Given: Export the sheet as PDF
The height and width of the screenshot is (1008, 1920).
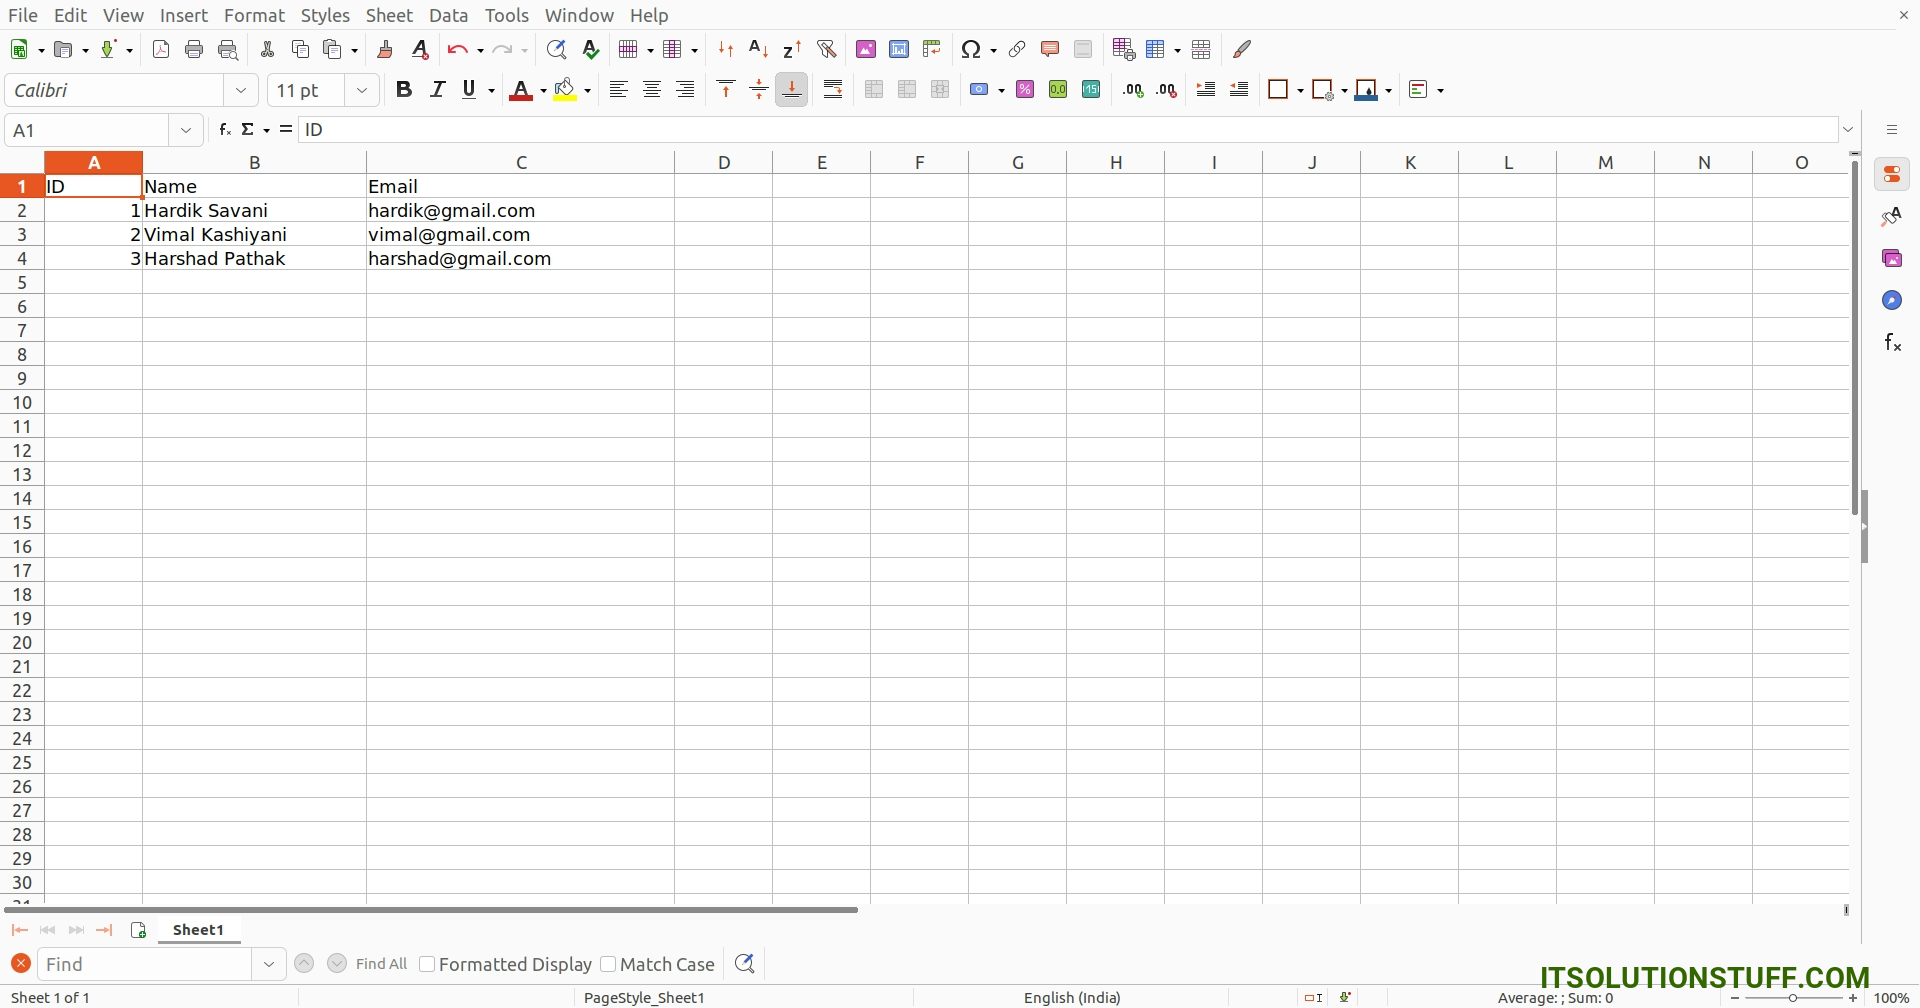Looking at the screenshot, I should (161, 49).
